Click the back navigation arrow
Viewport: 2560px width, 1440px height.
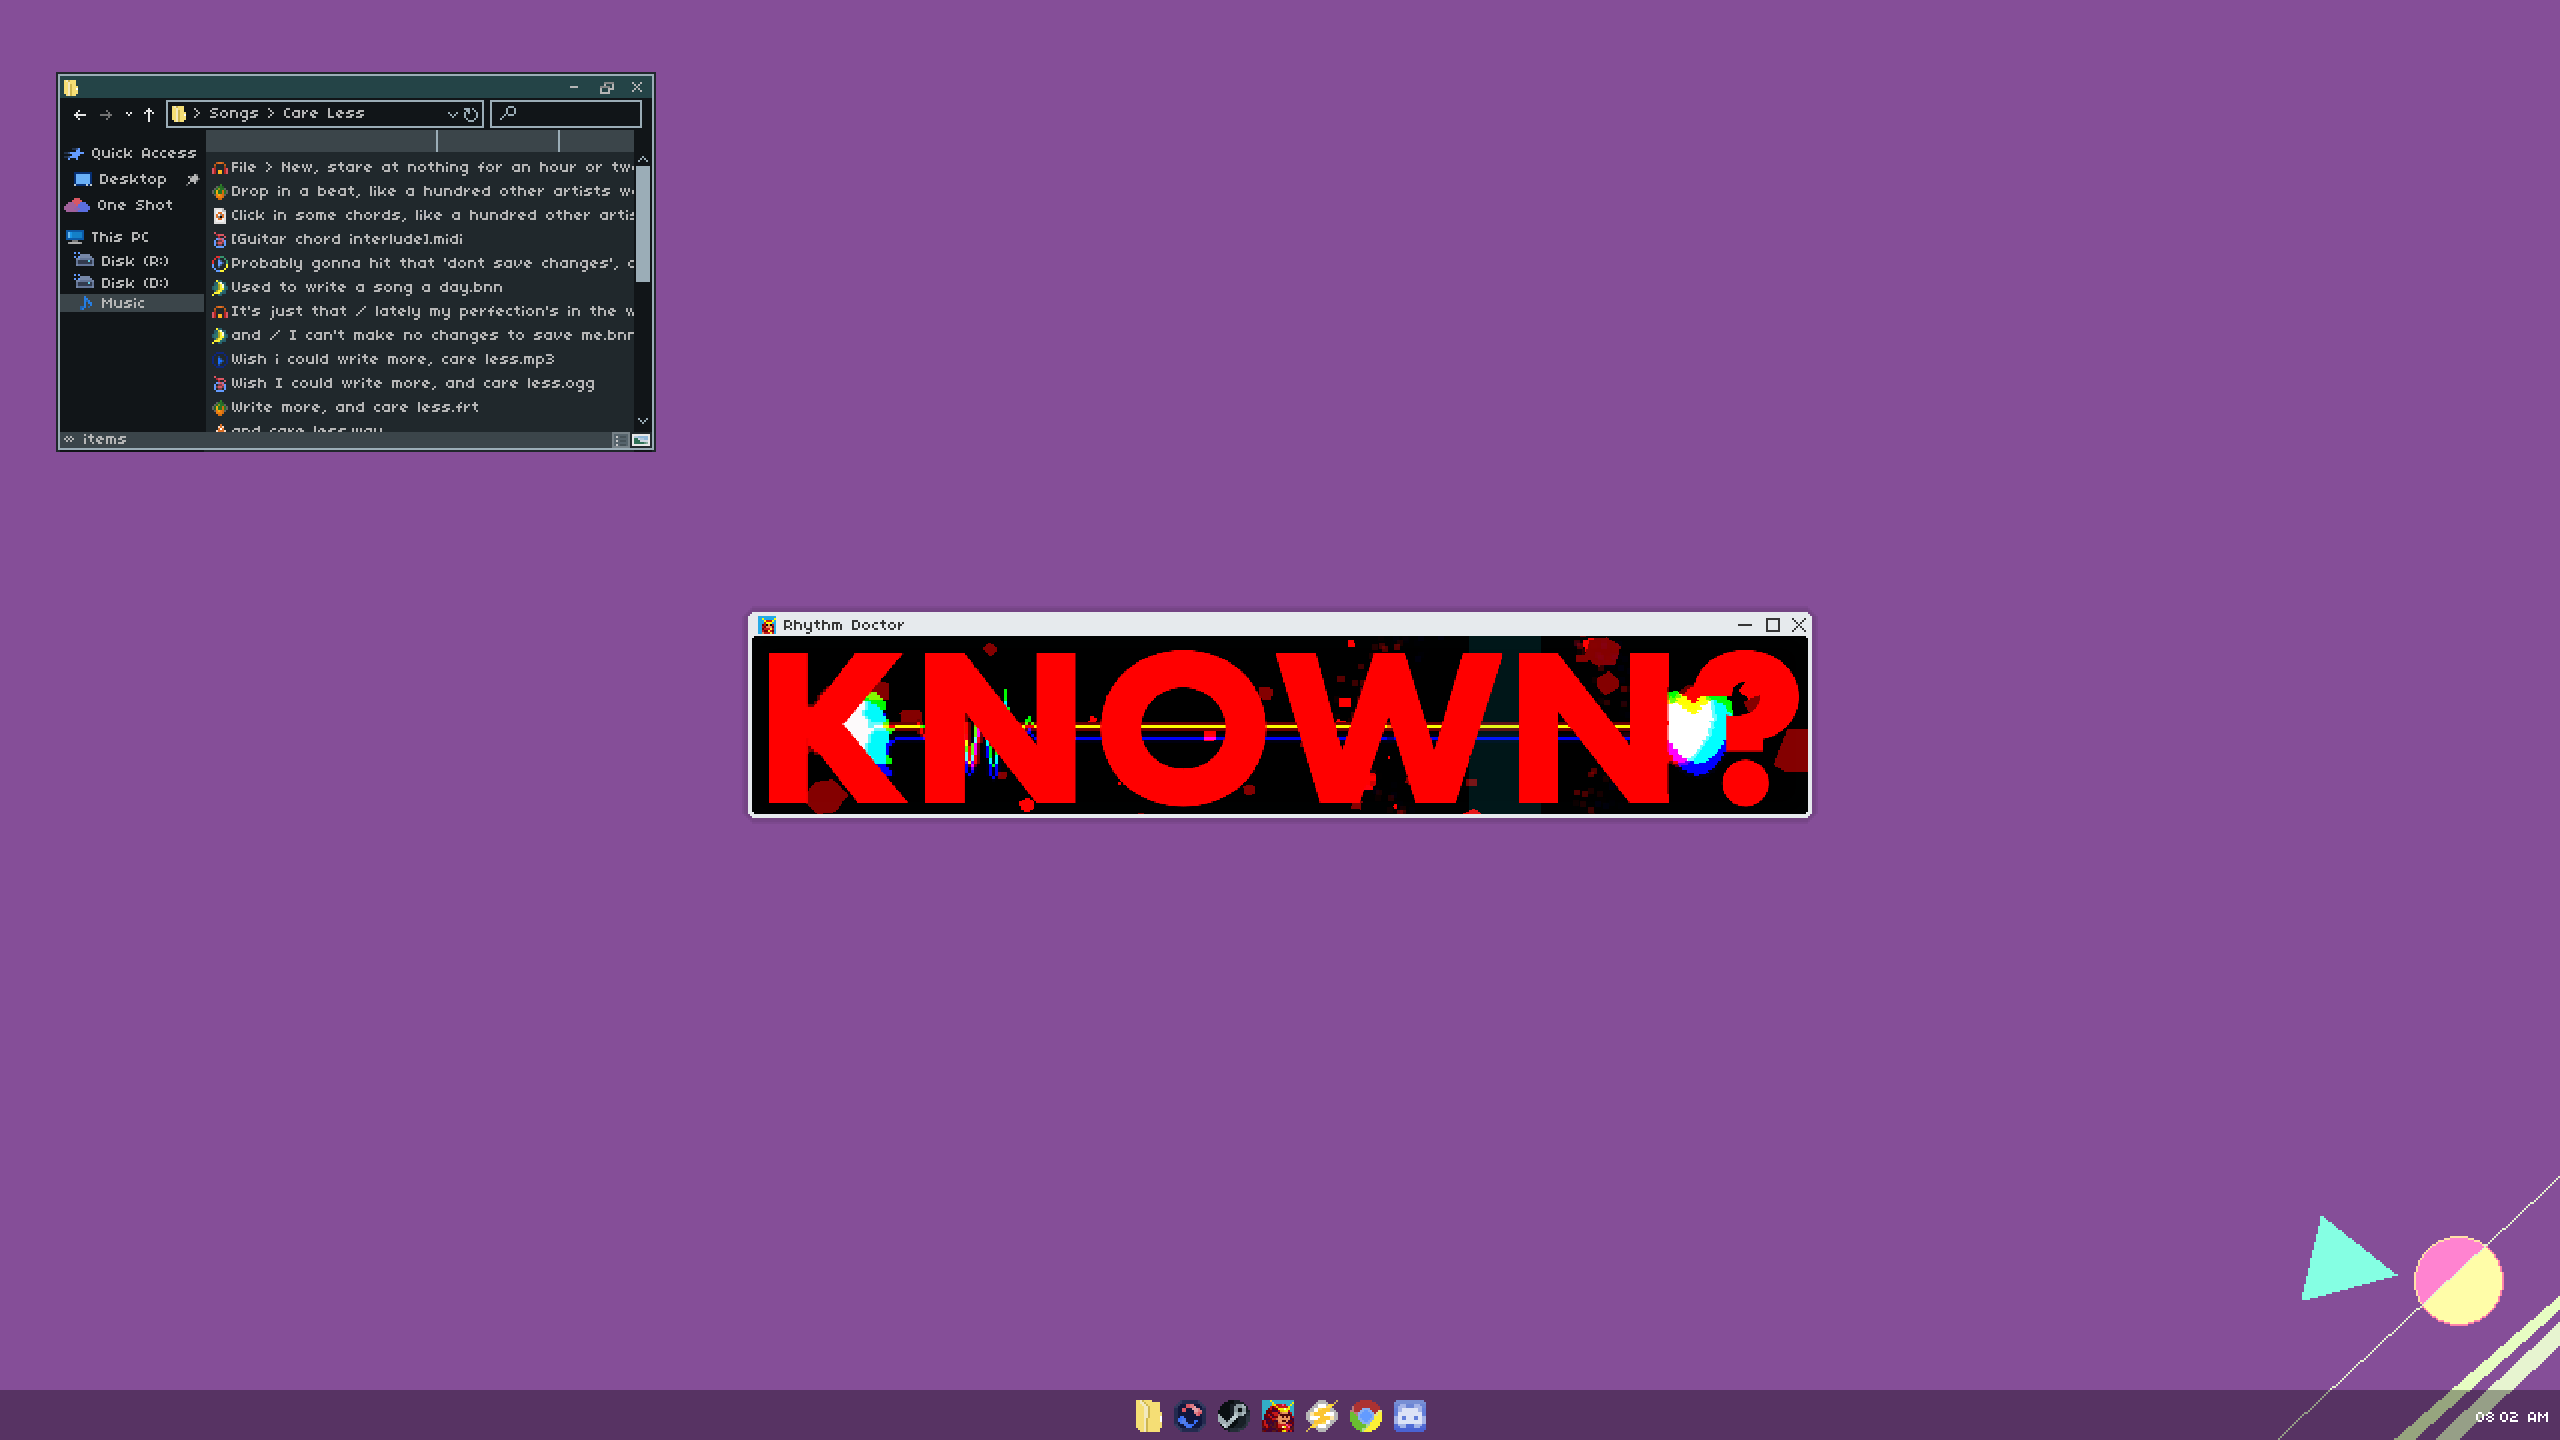[80, 114]
